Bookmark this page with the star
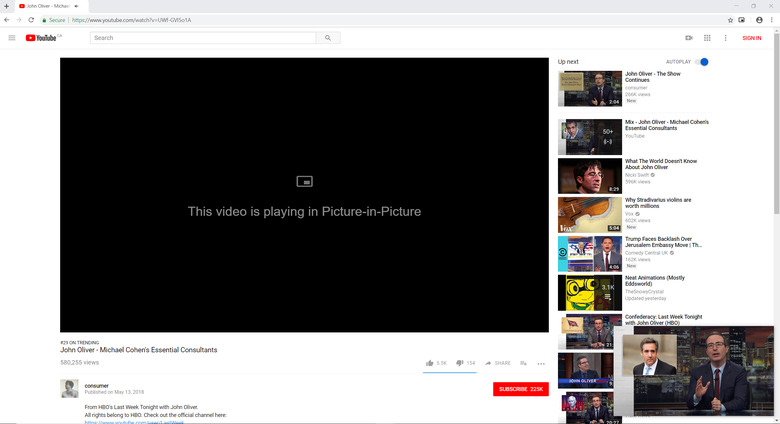Screen dimensions: 780x424 (730, 20)
